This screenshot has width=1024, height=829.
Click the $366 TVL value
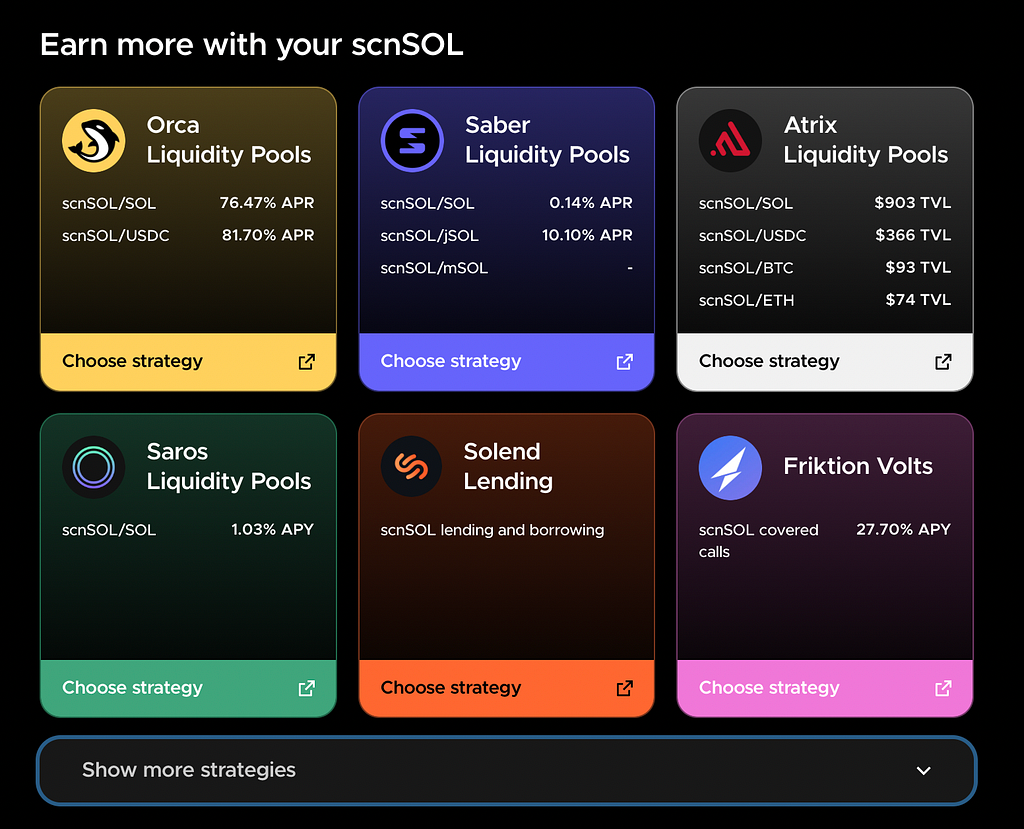tap(913, 235)
